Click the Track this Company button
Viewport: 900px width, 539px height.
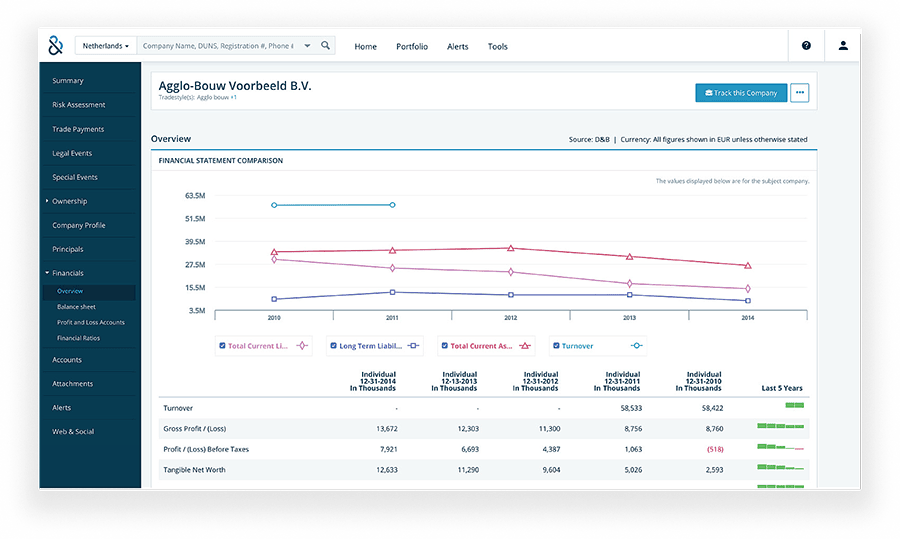[741, 92]
